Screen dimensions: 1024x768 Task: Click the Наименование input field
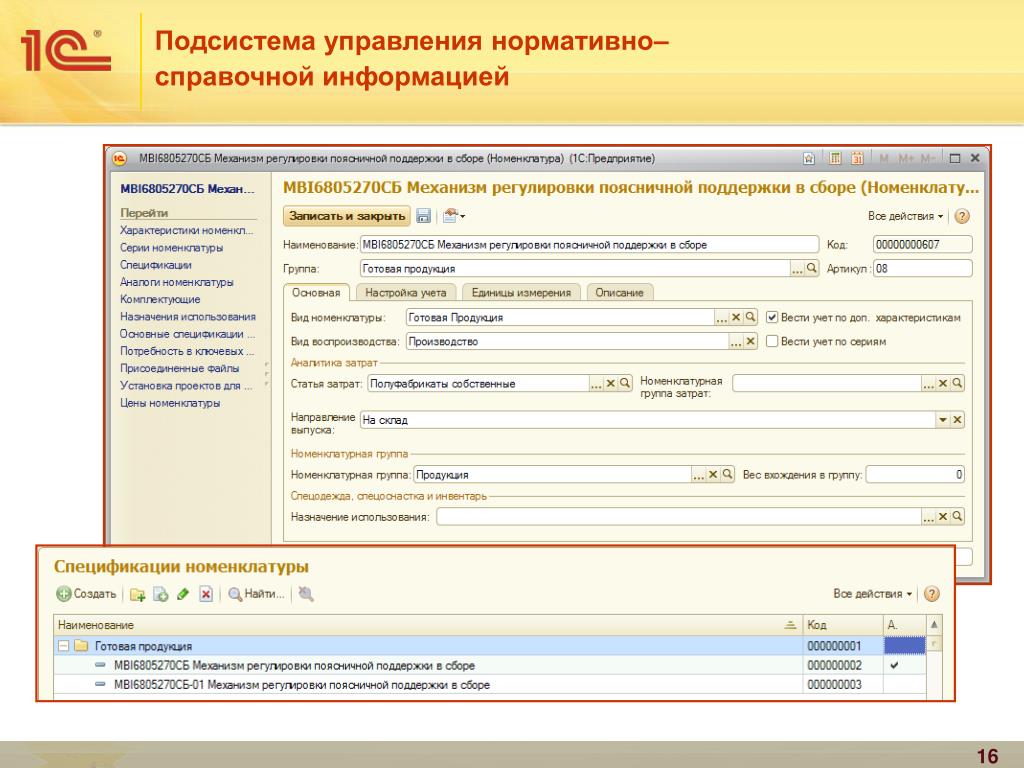(589, 245)
